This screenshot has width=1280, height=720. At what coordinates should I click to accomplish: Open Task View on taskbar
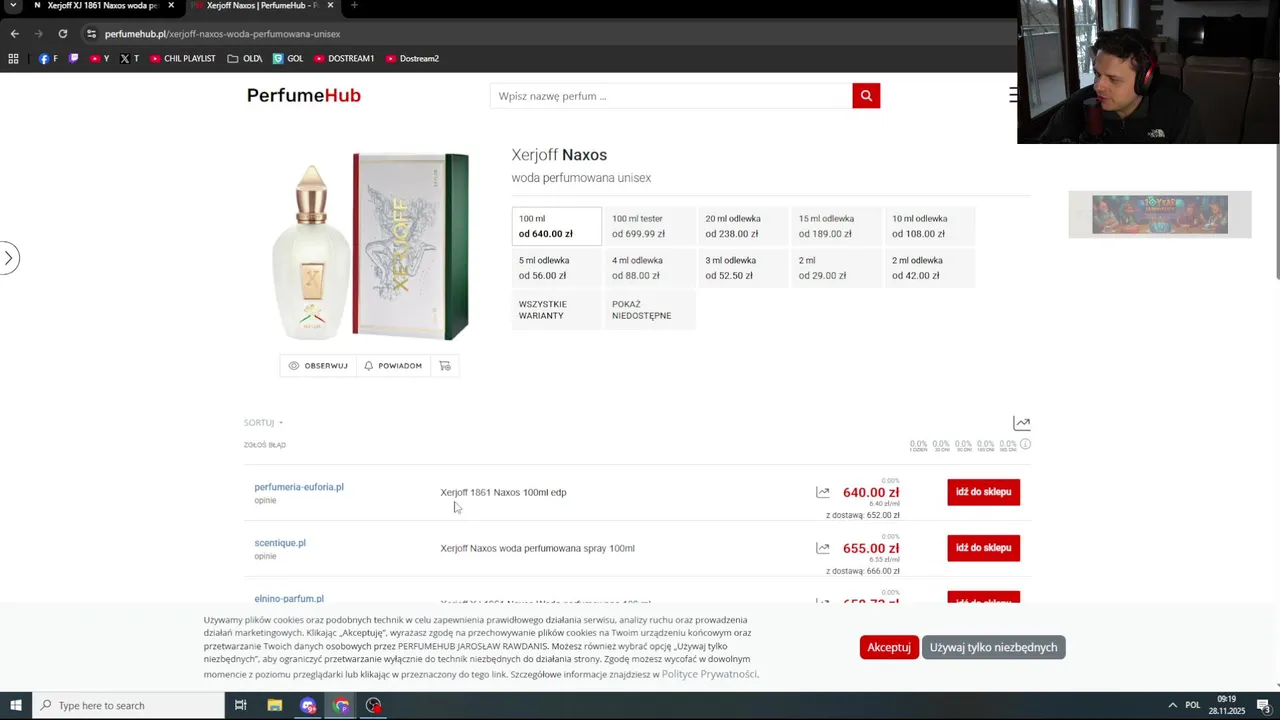240,705
